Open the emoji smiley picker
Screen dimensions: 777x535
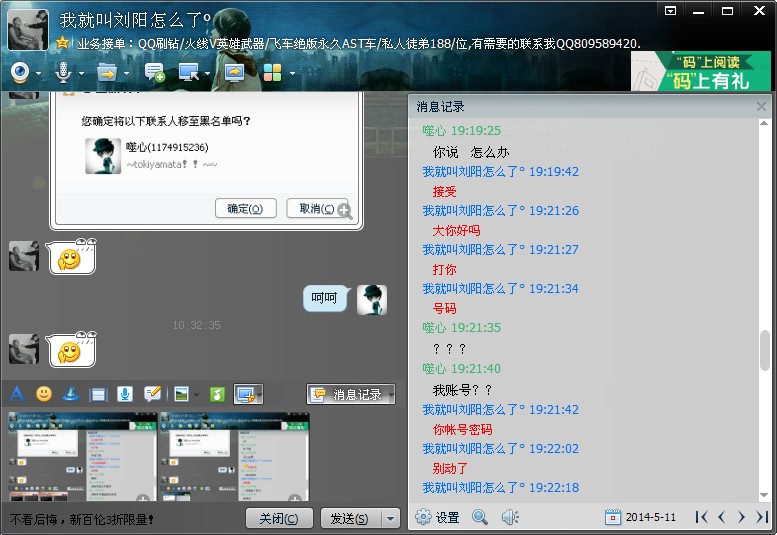point(44,394)
